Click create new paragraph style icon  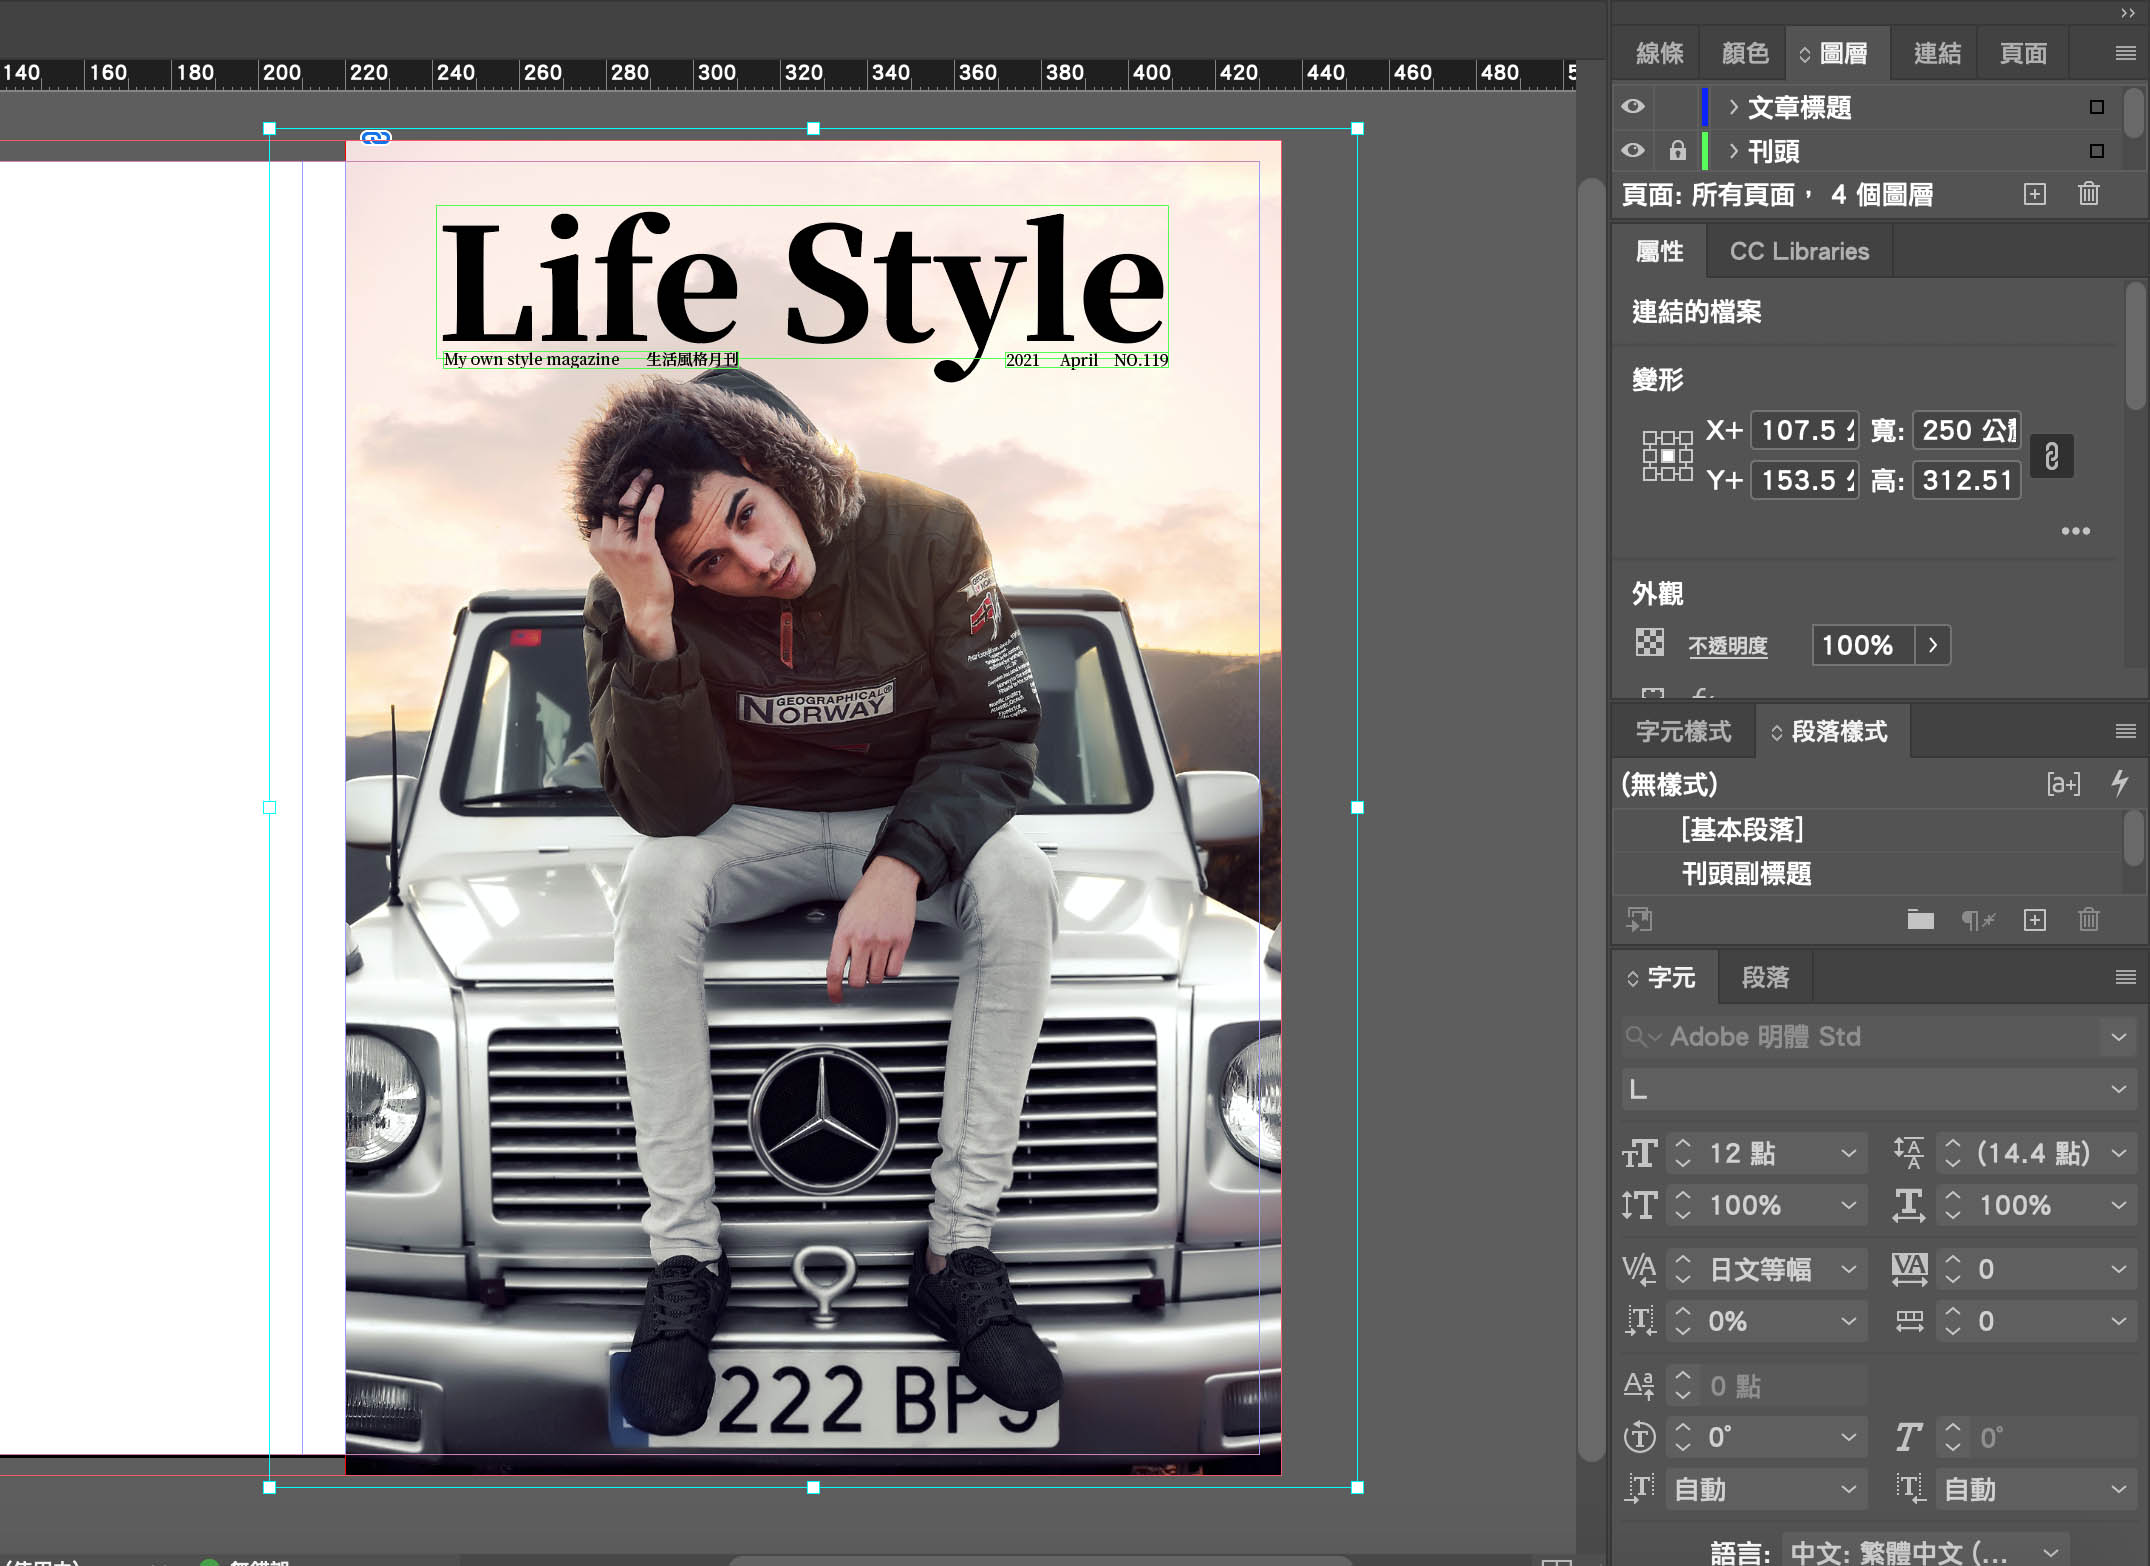pos(2034,920)
